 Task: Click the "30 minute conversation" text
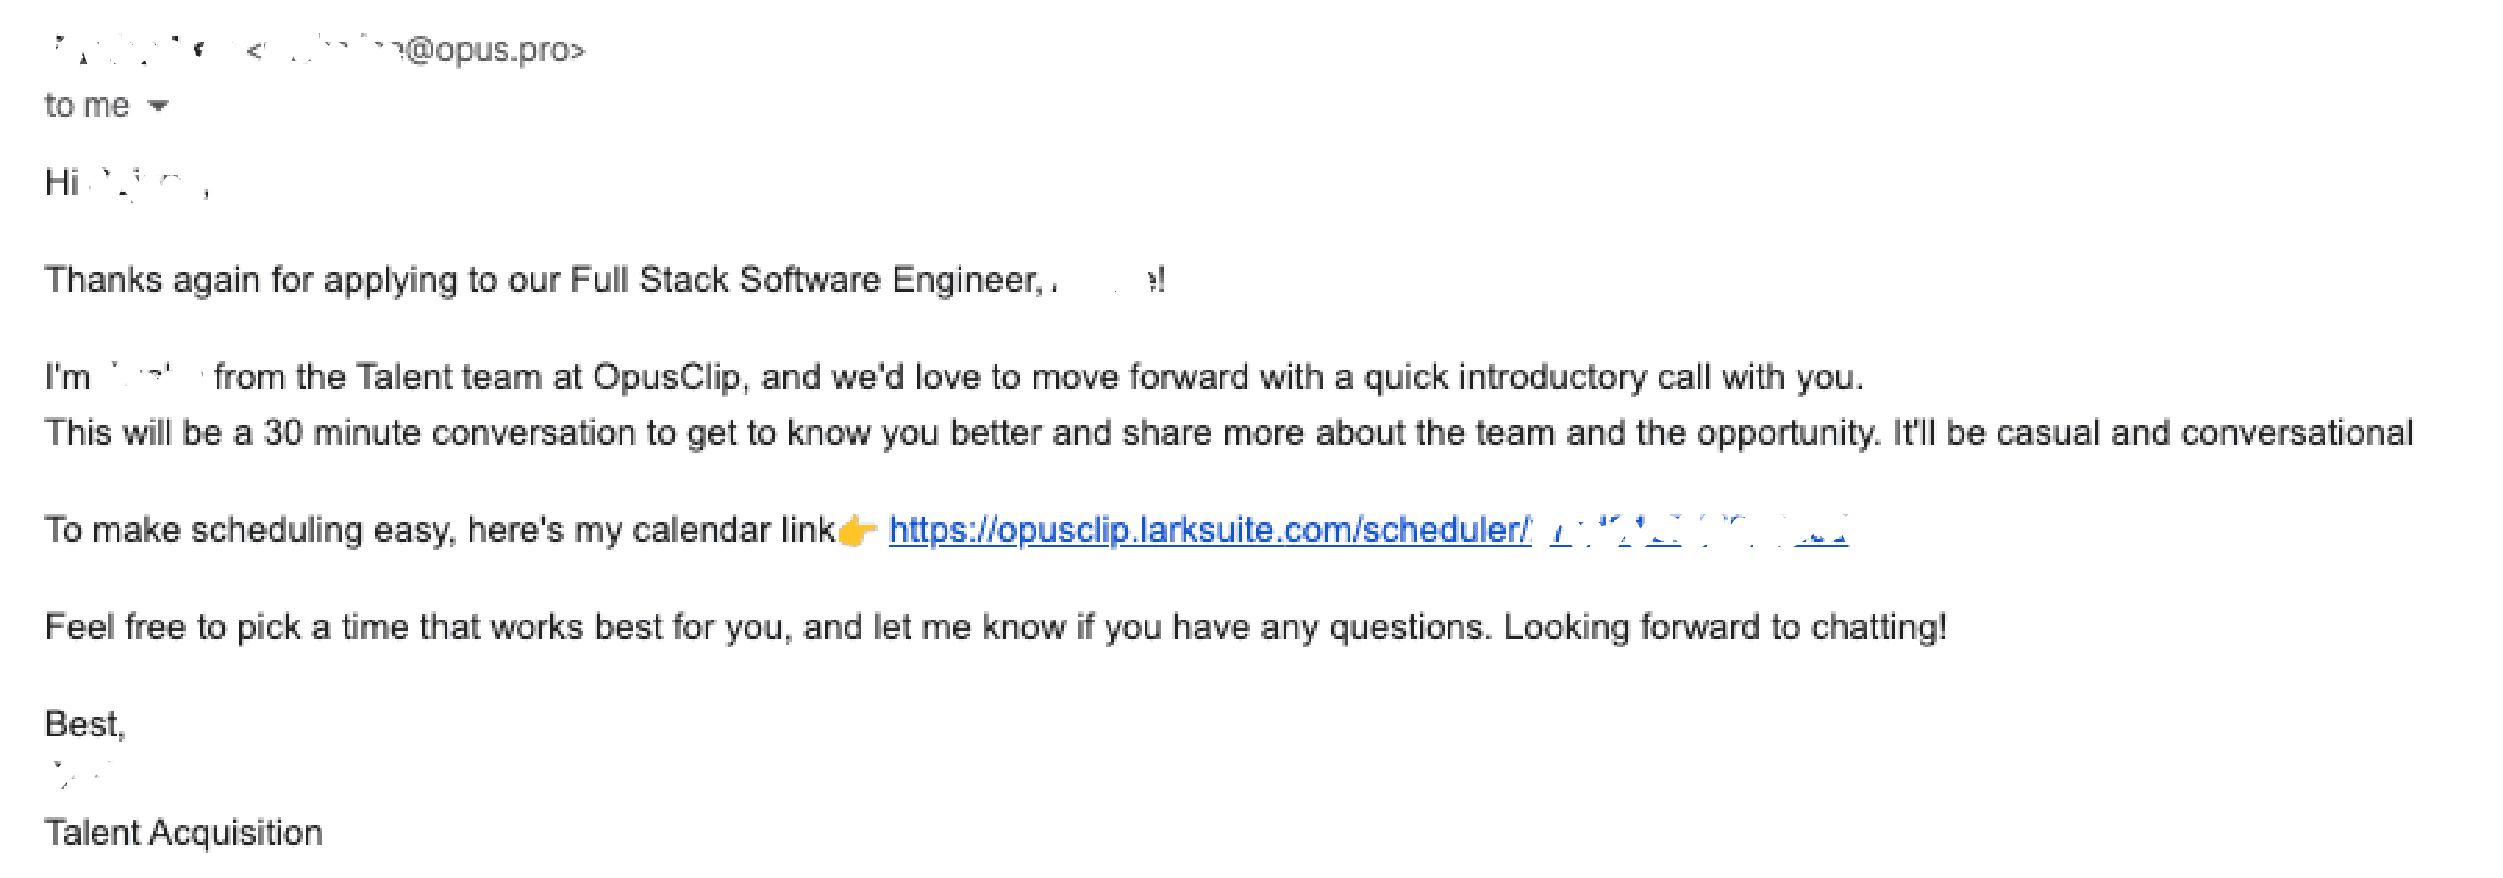(x=450, y=433)
